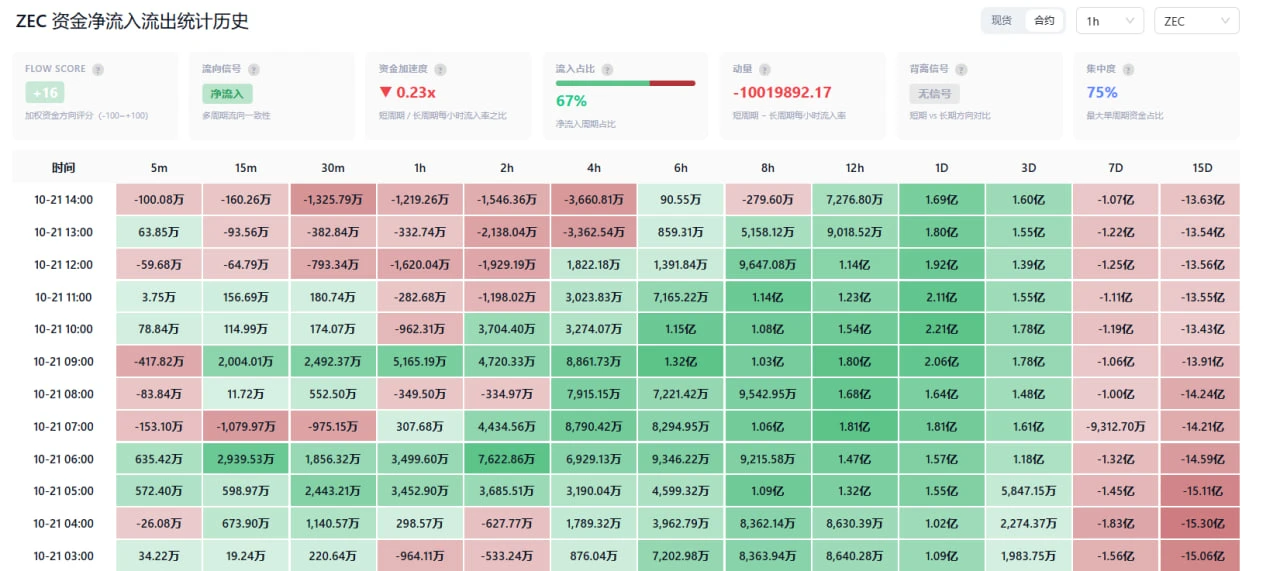Select the 10-21 14:00 row label
Viewport: 1280px width, 571px height.
(63, 199)
